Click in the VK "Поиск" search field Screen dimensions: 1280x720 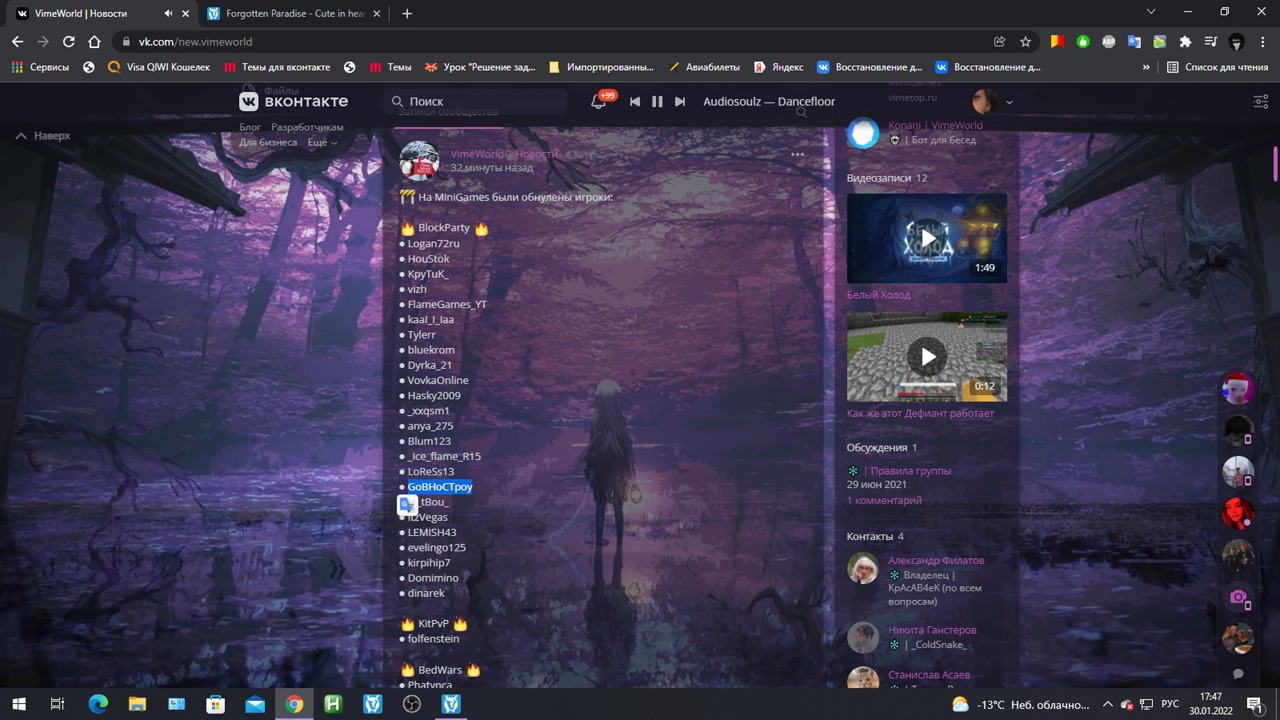[480, 101]
